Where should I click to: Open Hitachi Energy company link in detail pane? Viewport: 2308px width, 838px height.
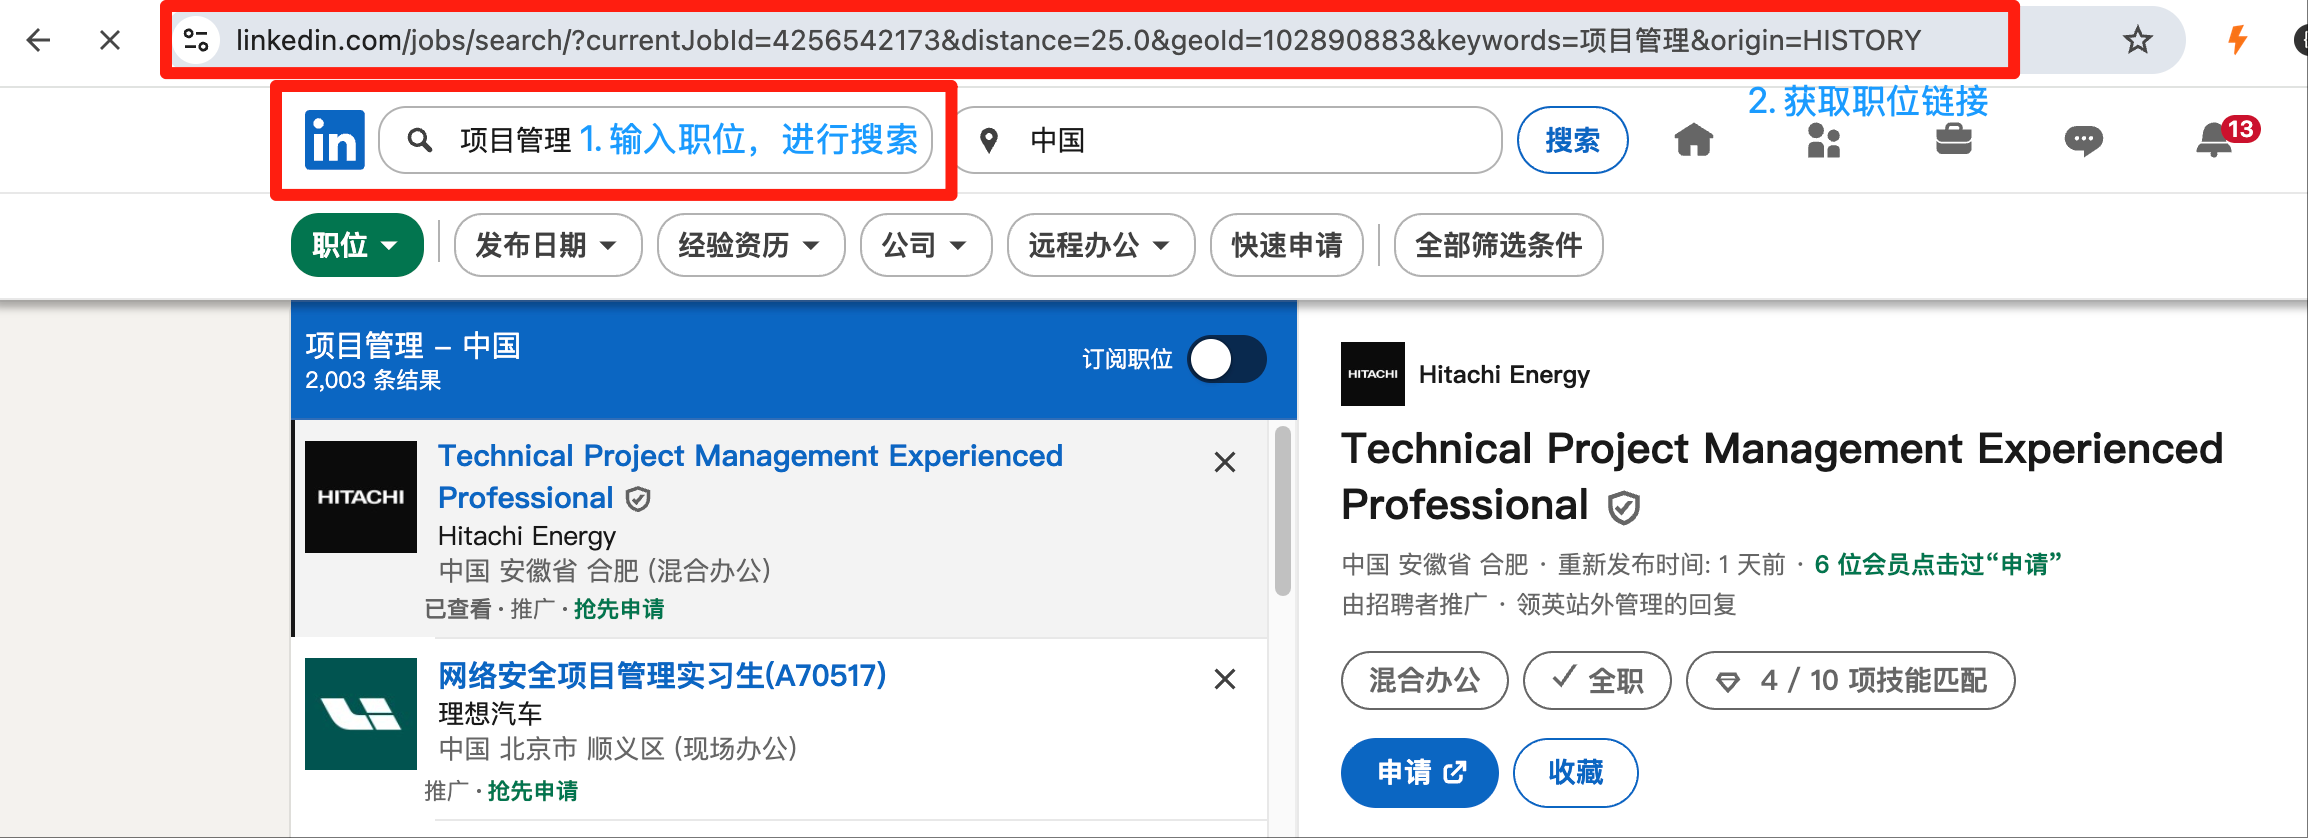[1504, 374]
